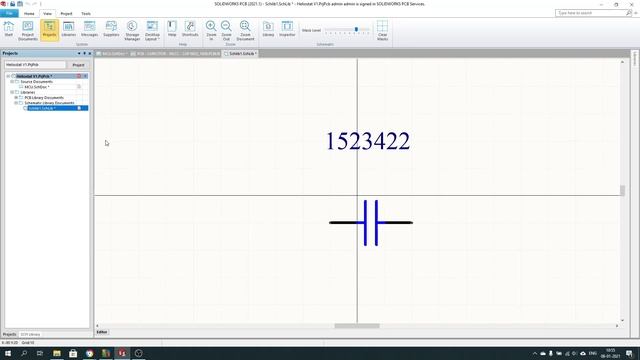The image size is (640, 360).
Task: Click Zoom Document in the ribbon
Action: [x=245, y=31]
